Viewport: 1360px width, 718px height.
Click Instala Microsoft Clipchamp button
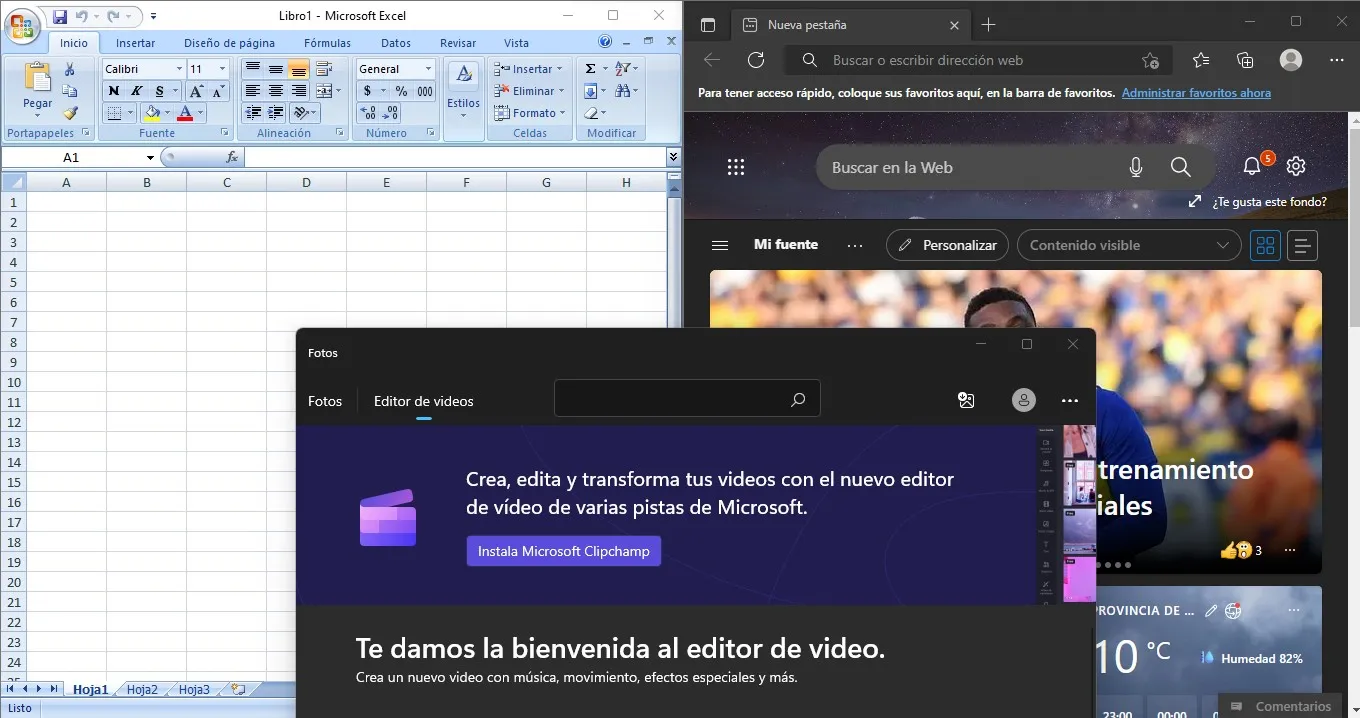coord(563,551)
